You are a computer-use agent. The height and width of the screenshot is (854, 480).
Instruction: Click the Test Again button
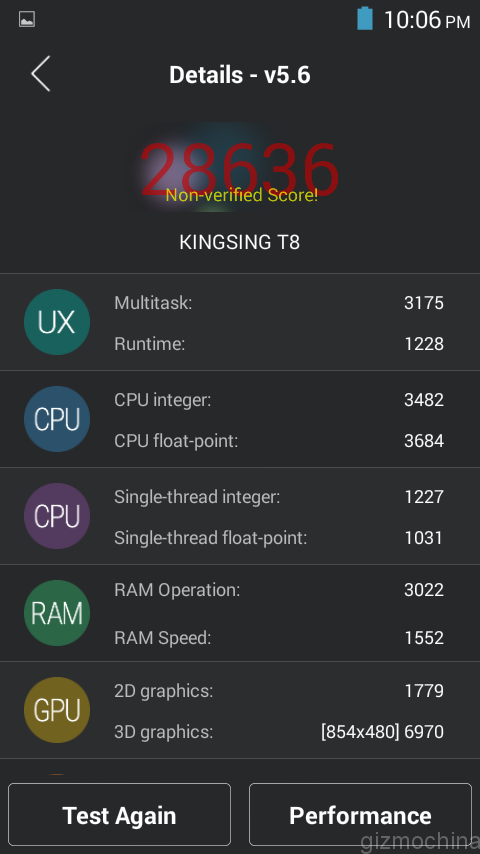119,815
